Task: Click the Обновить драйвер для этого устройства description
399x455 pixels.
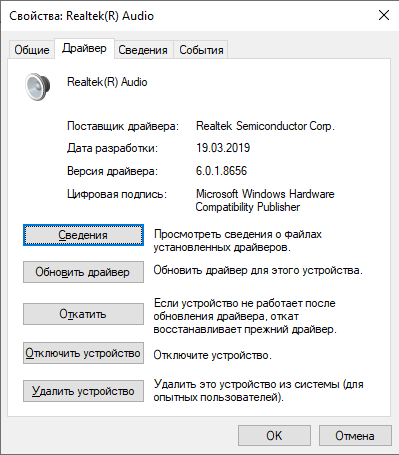Action: [x=258, y=270]
